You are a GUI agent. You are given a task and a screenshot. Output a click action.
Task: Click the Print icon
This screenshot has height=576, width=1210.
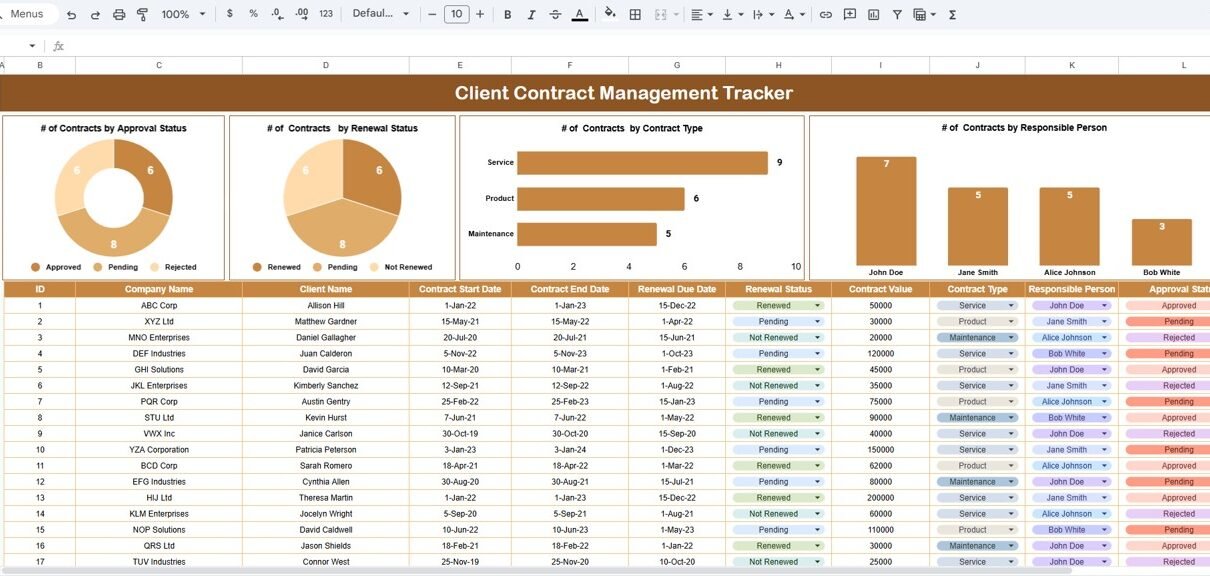coord(119,15)
